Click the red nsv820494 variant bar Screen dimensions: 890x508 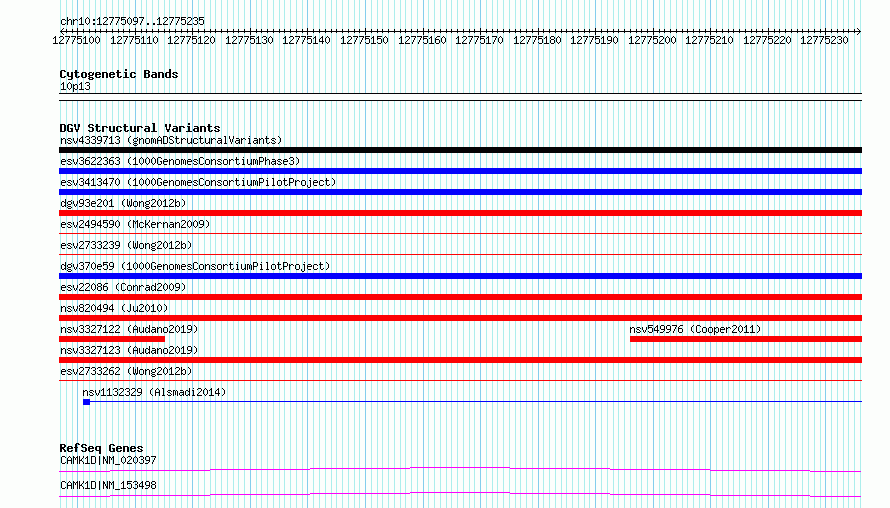coord(460,318)
